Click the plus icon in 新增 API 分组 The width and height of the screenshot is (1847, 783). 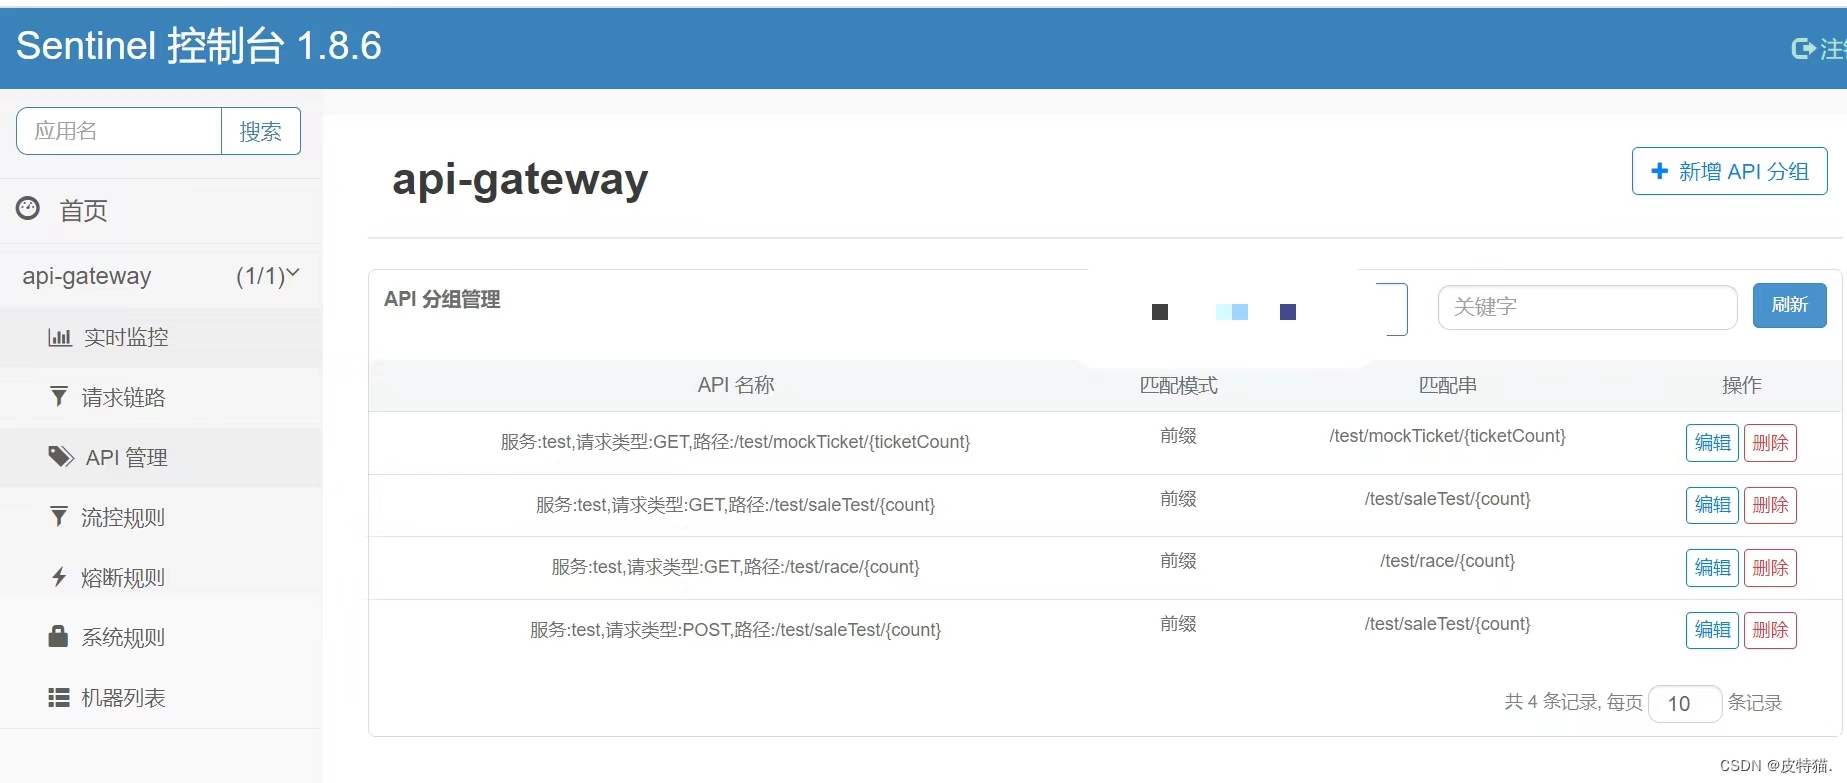pos(1660,171)
